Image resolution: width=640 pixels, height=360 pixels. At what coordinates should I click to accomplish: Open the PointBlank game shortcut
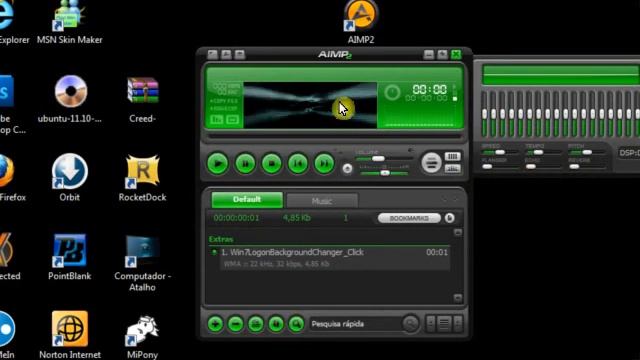pos(69,257)
